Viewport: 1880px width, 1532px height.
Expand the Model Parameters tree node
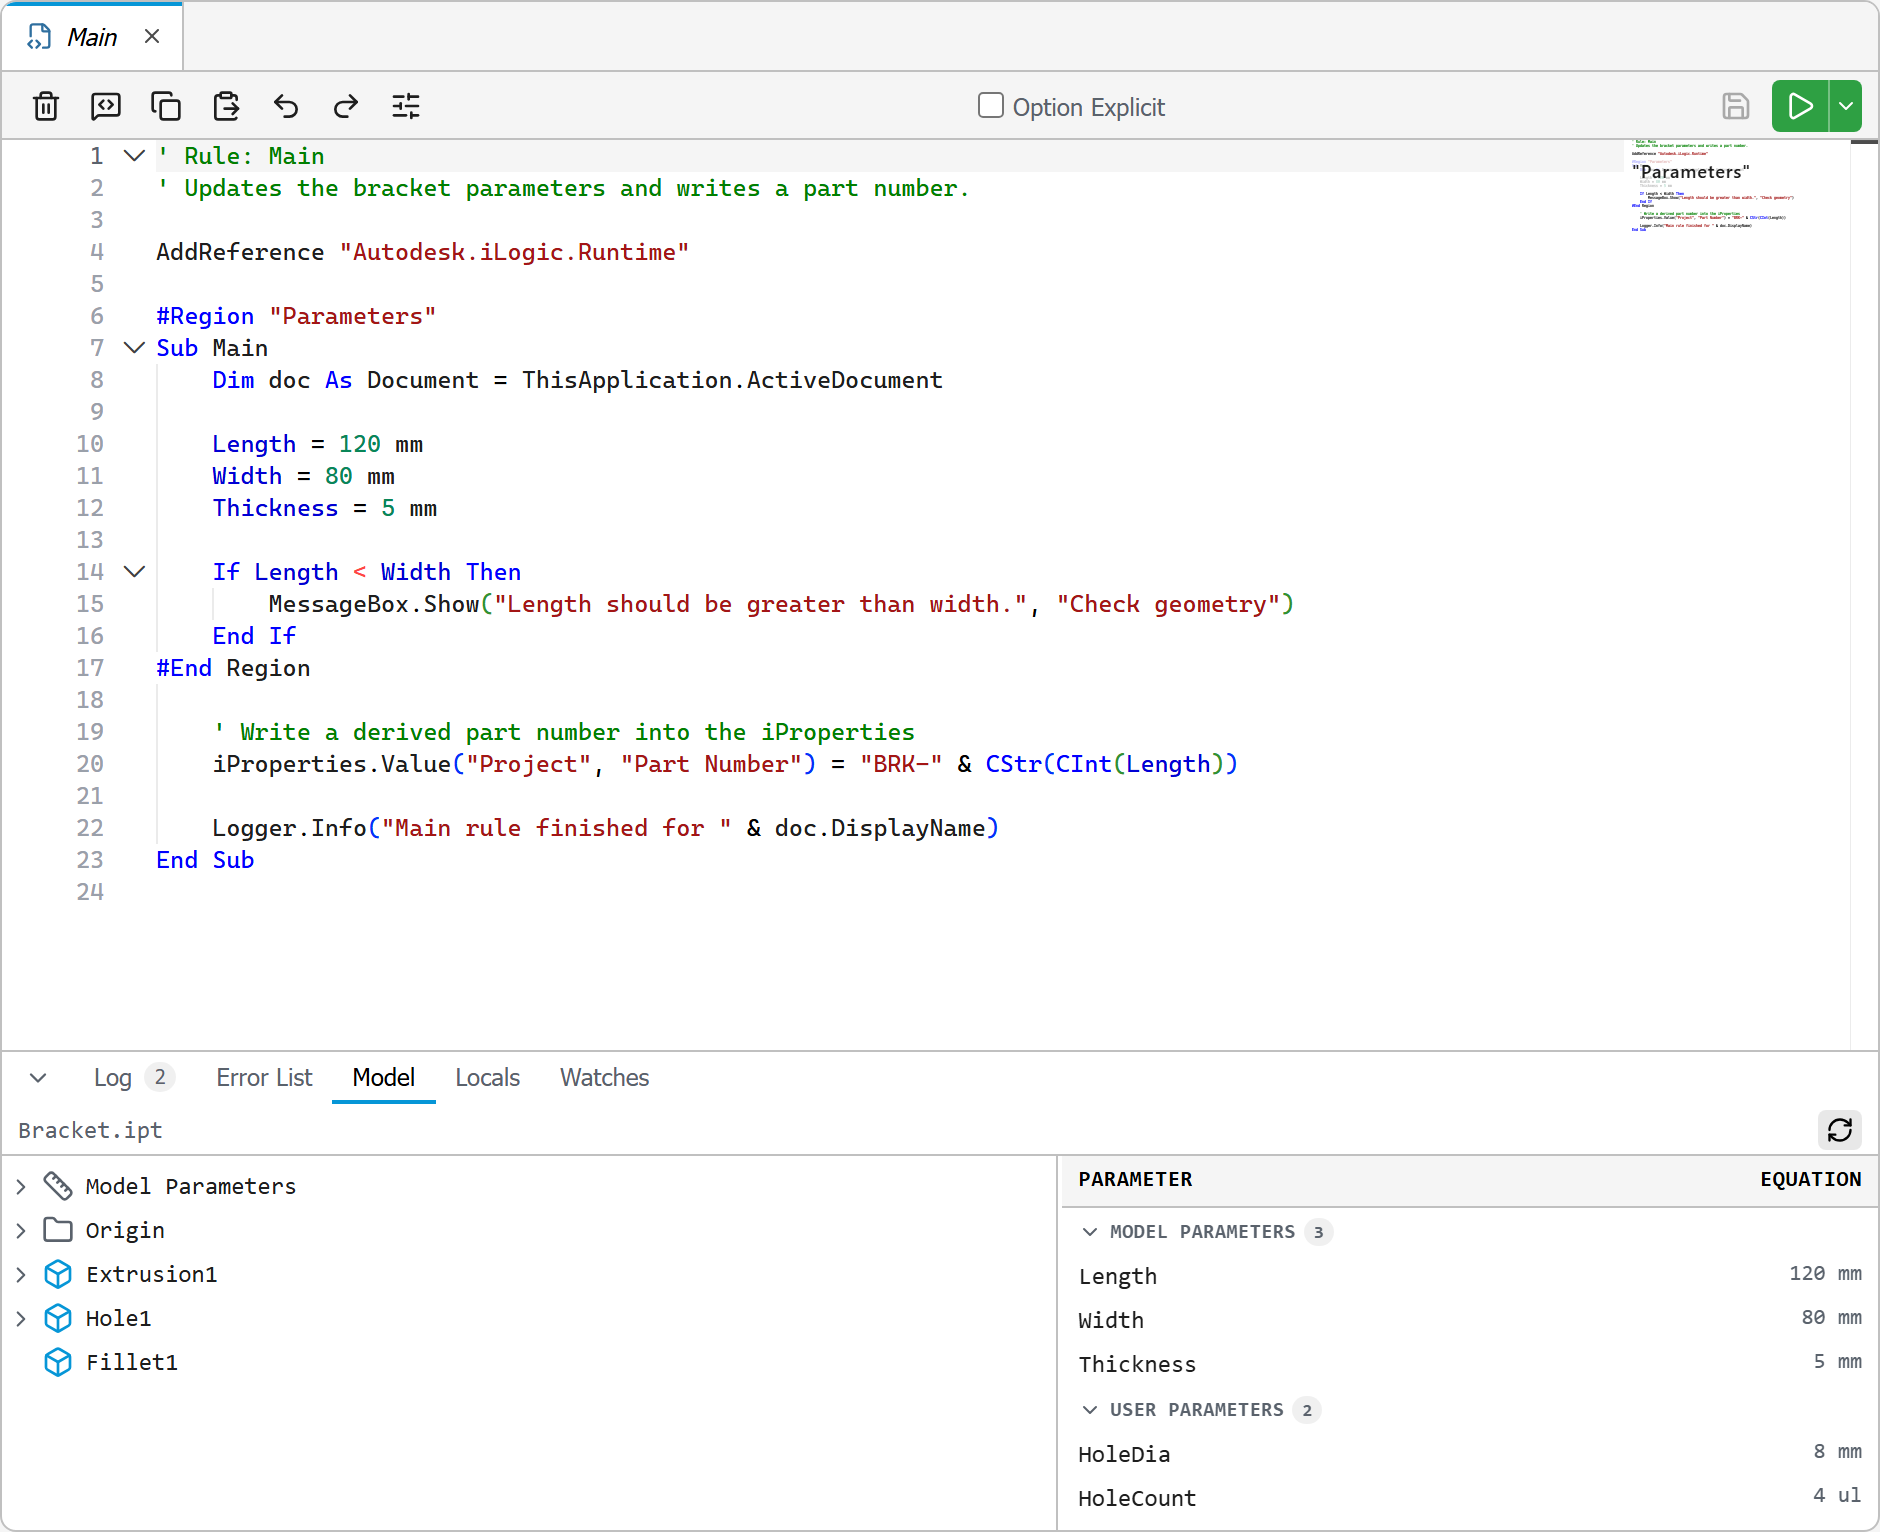point(21,1187)
